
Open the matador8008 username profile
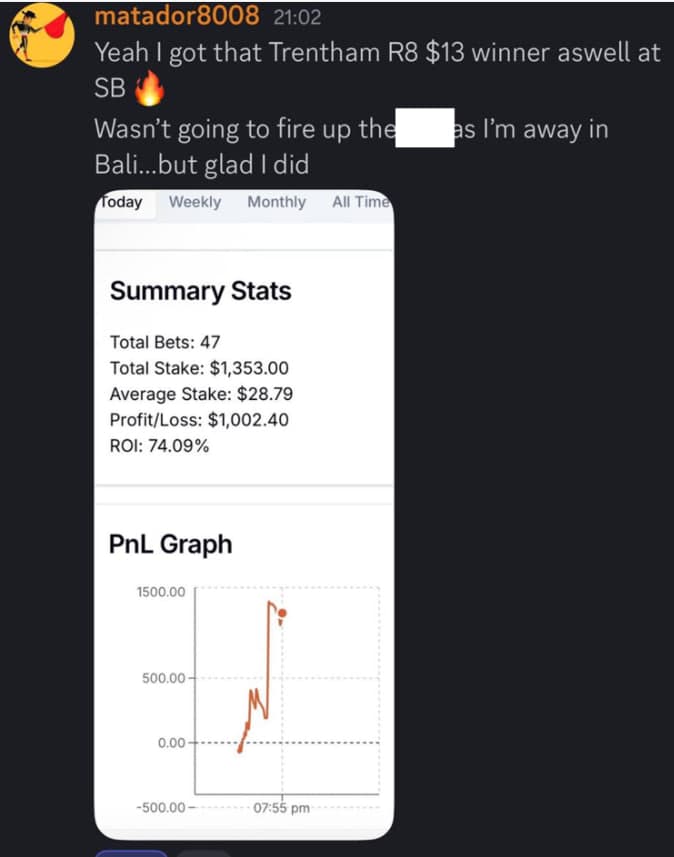coord(176,17)
